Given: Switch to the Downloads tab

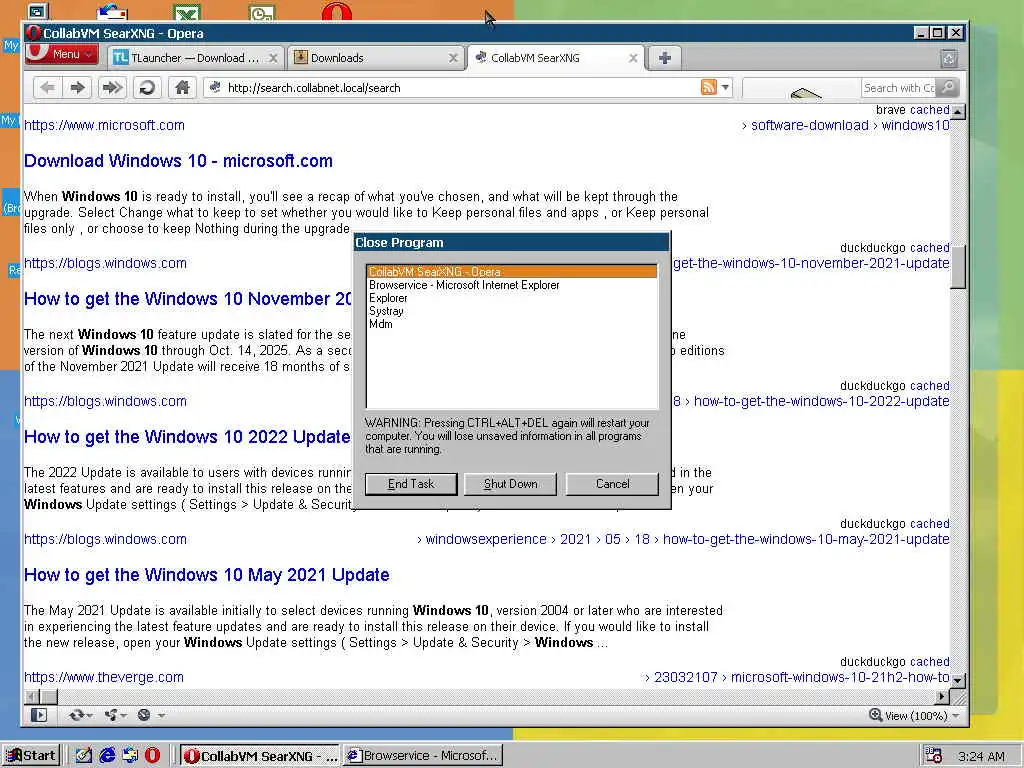Looking at the screenshot, I should [x=376, y=58].
